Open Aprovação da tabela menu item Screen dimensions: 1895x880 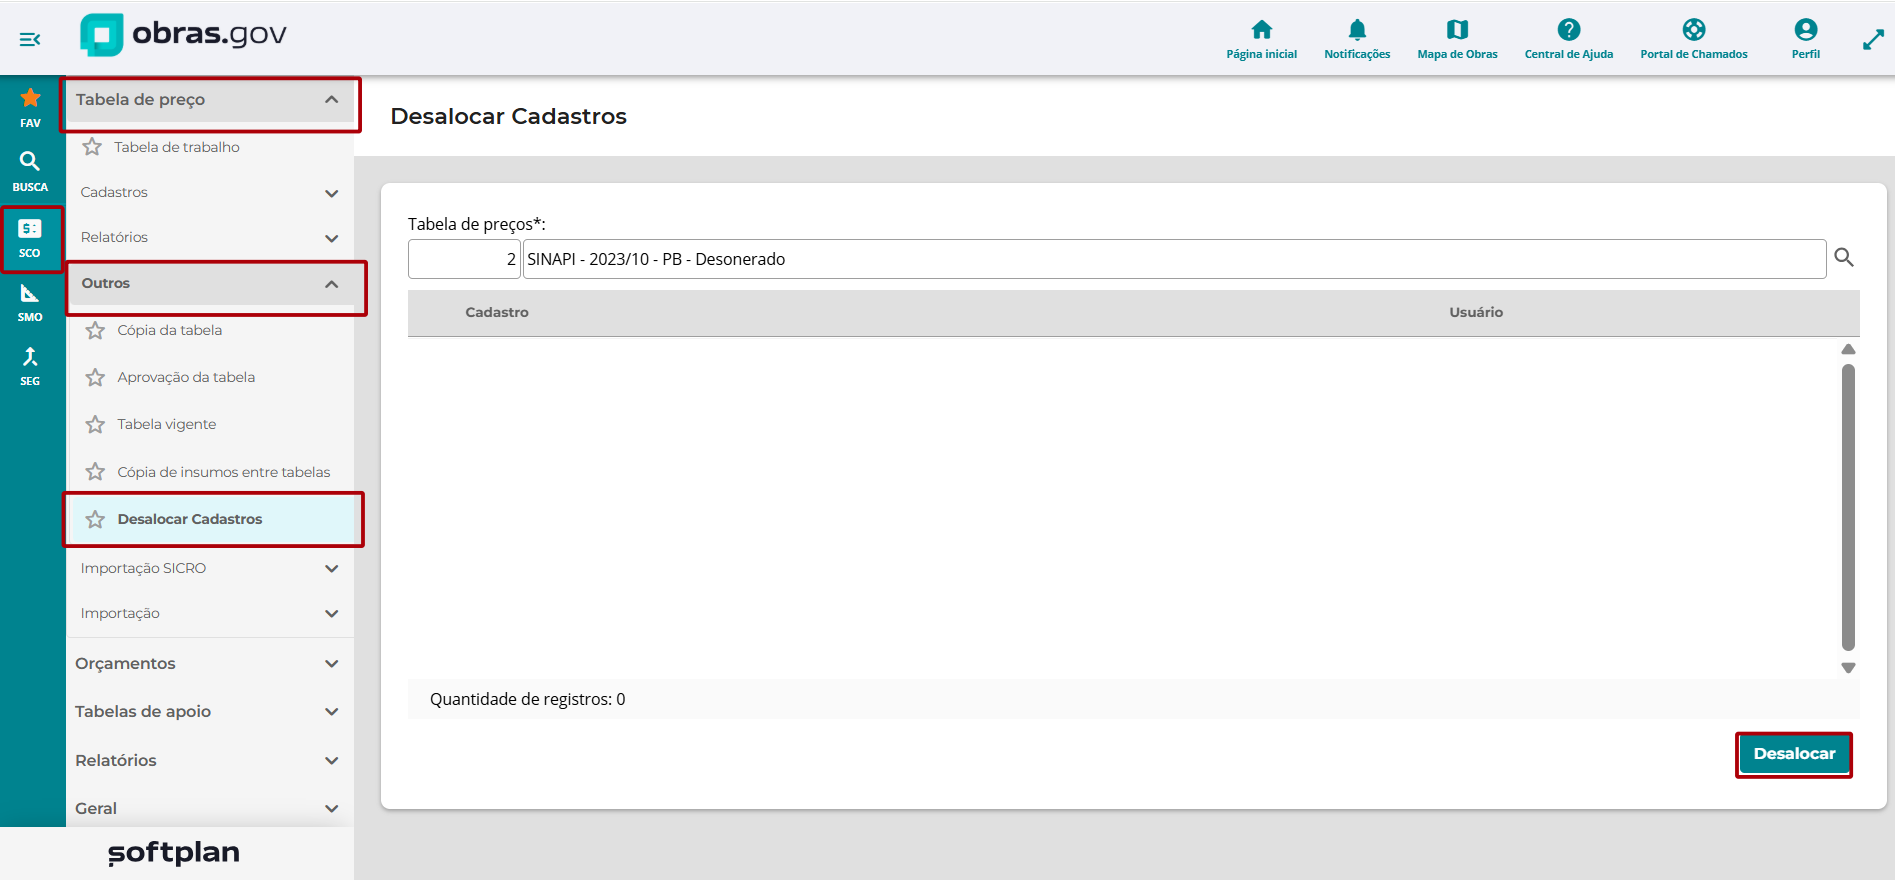(x=186, y=377)
